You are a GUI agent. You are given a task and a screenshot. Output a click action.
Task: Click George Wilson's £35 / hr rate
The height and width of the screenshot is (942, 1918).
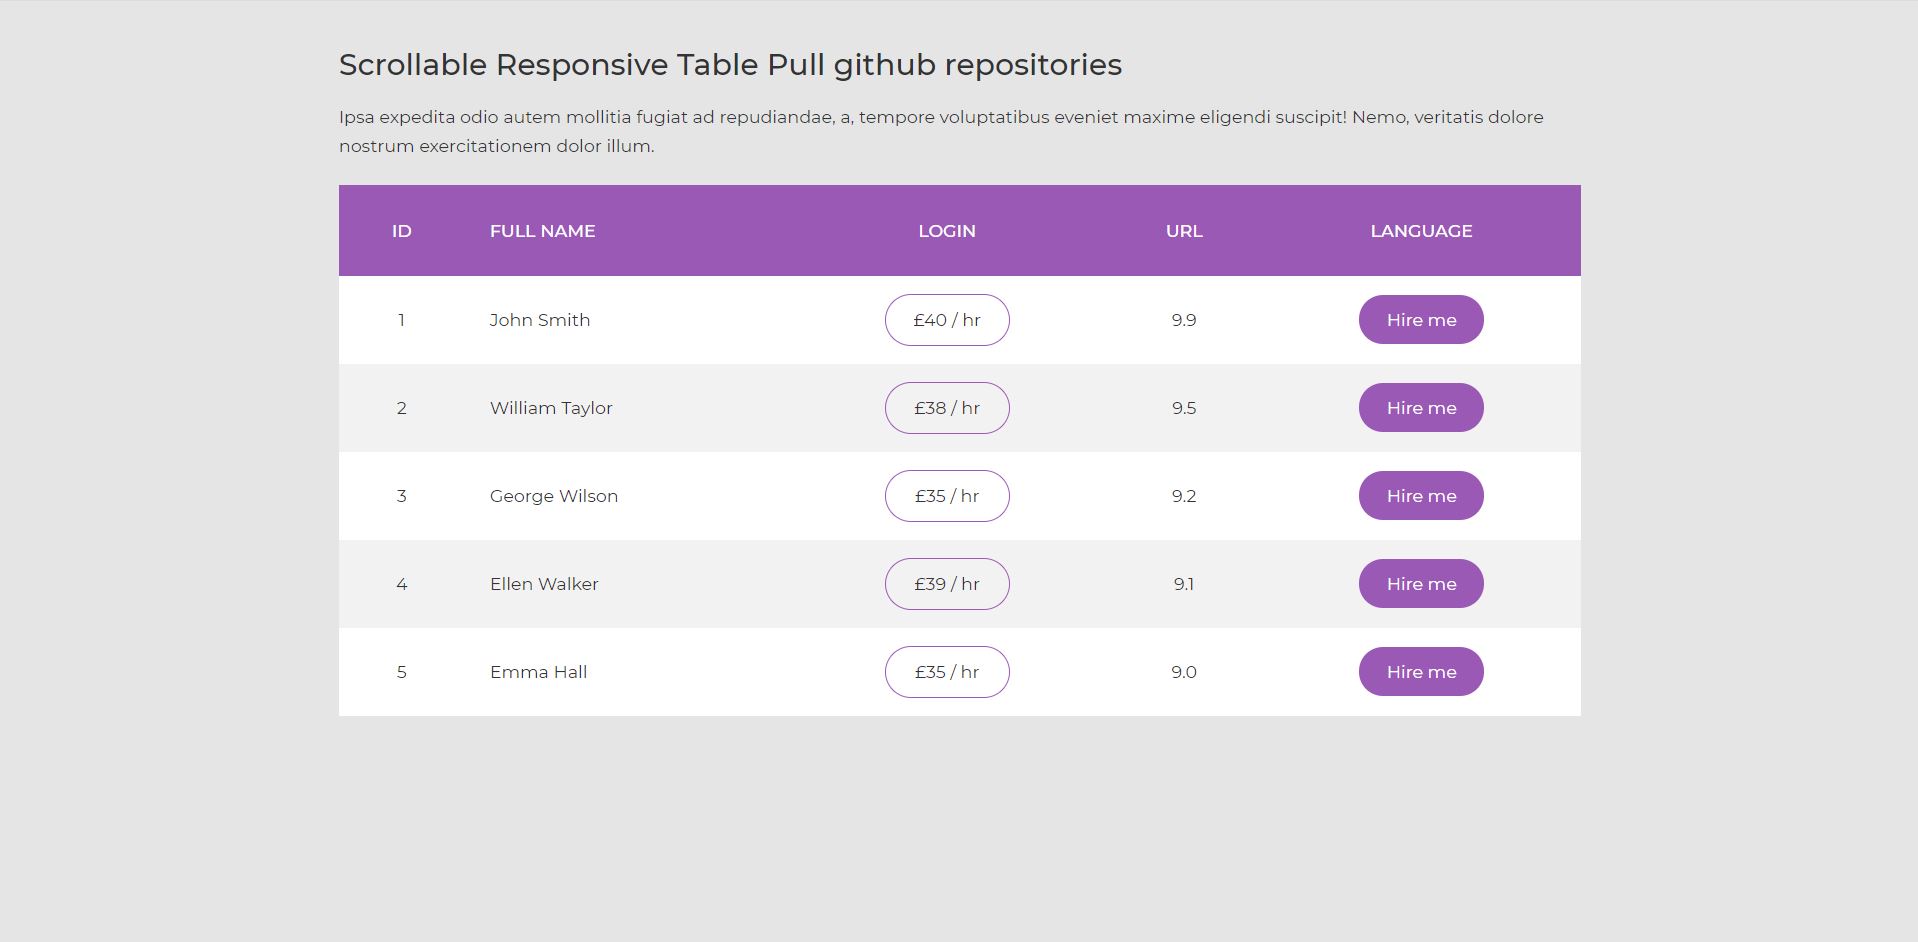pyautogui.click(x=946, y=496)
